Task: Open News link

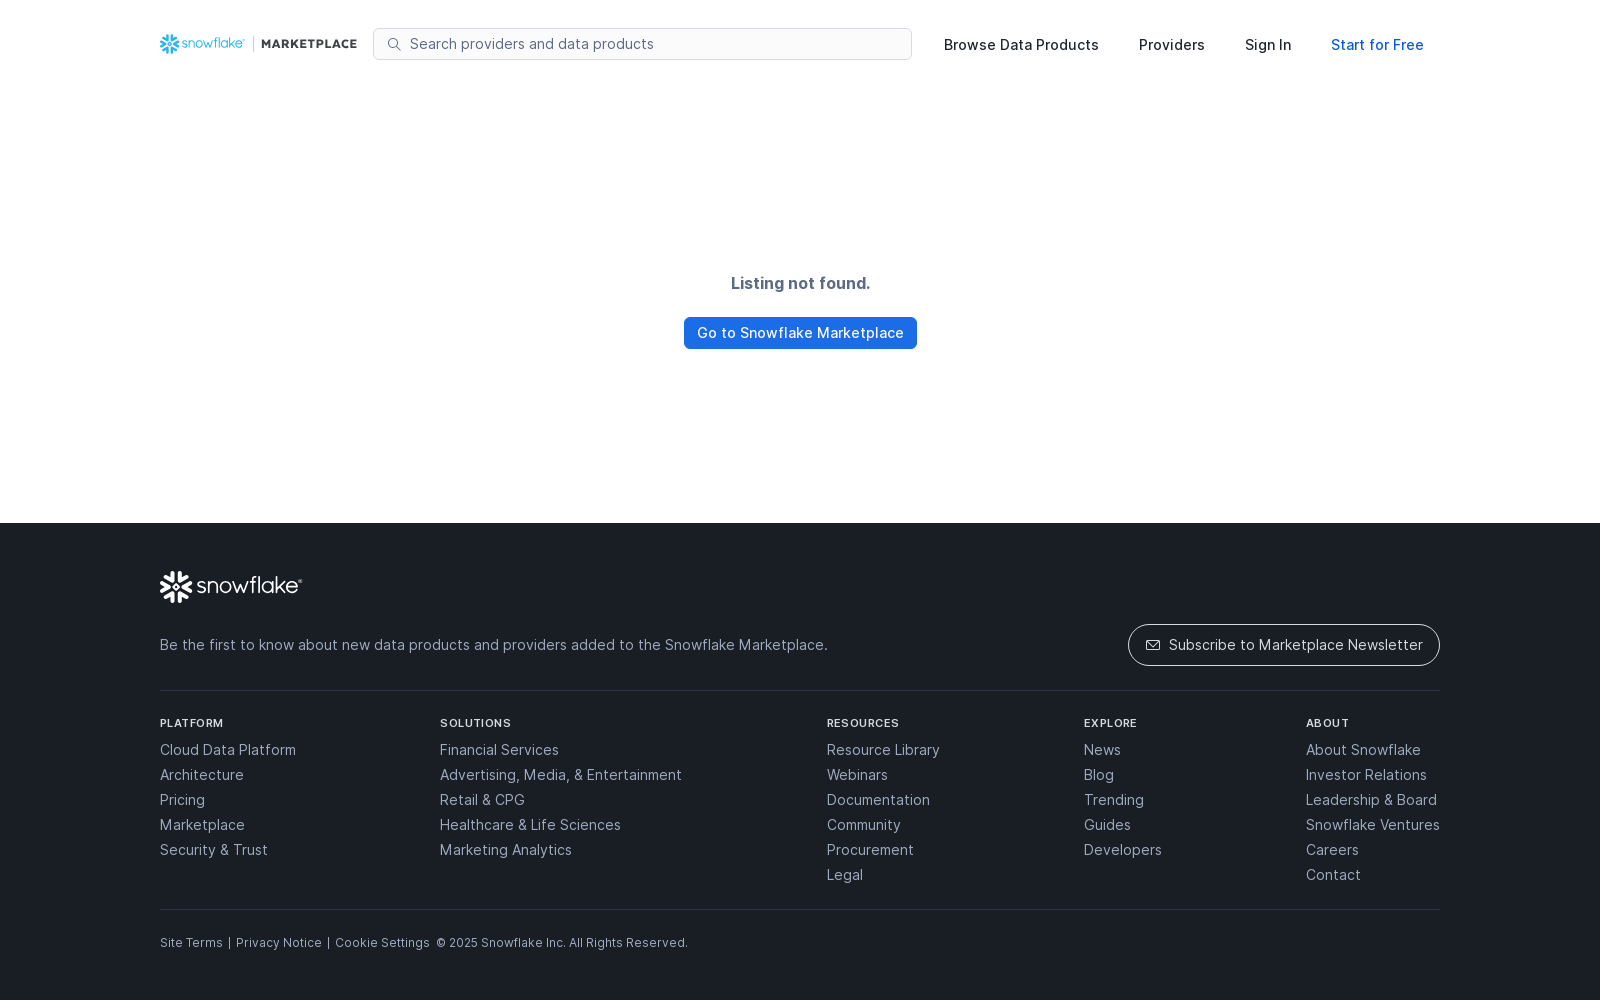Action: pos(1102,750)
